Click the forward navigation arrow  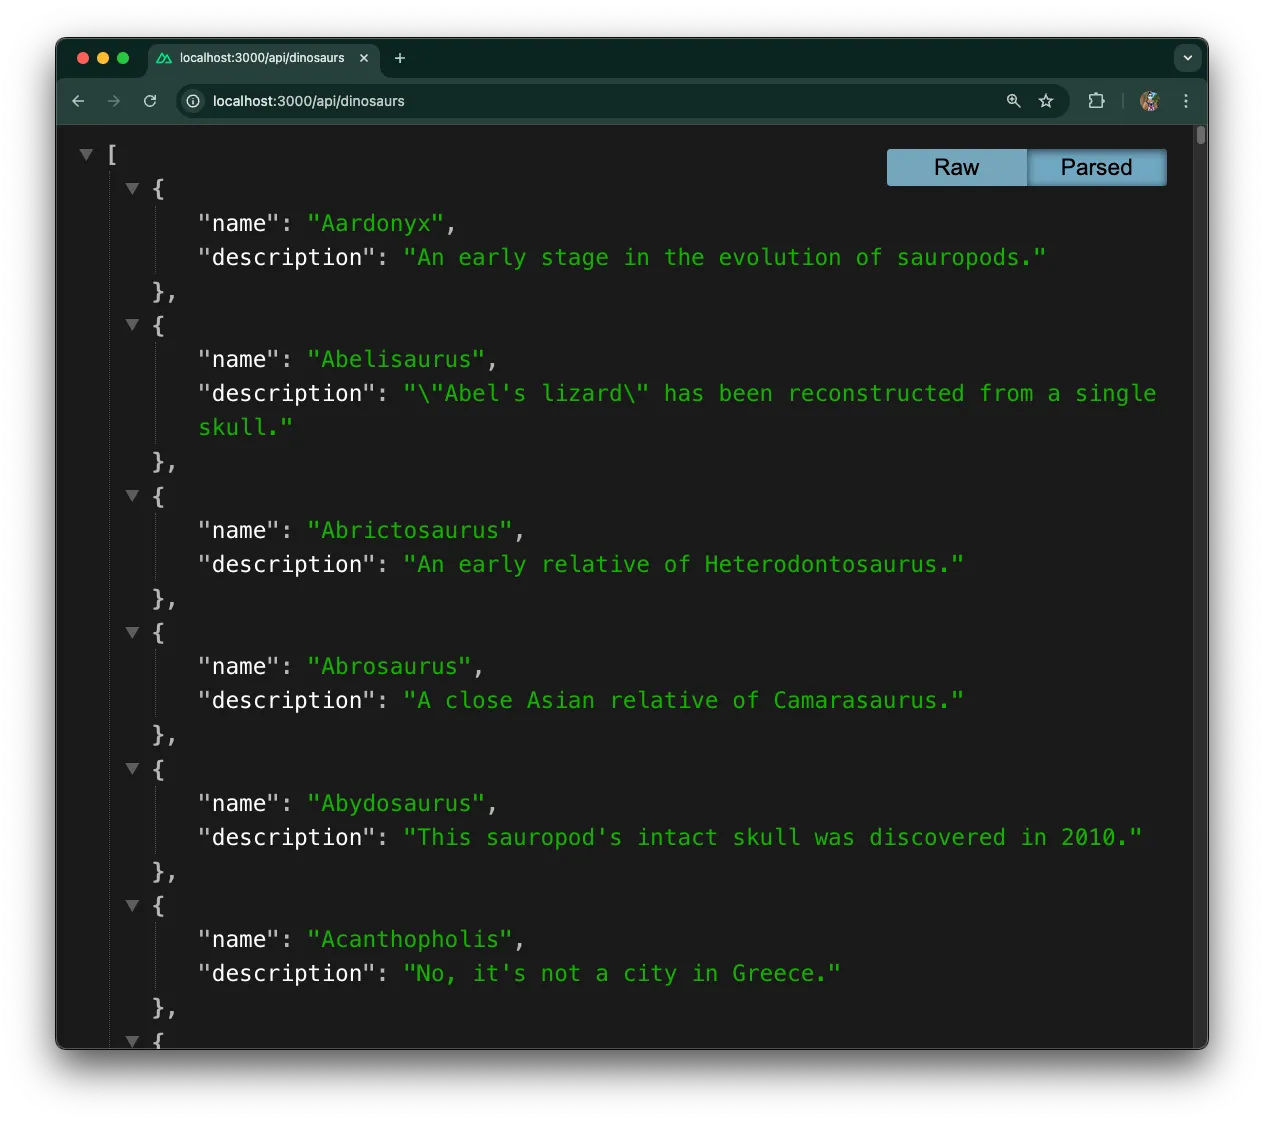click(x=114, y=101)
